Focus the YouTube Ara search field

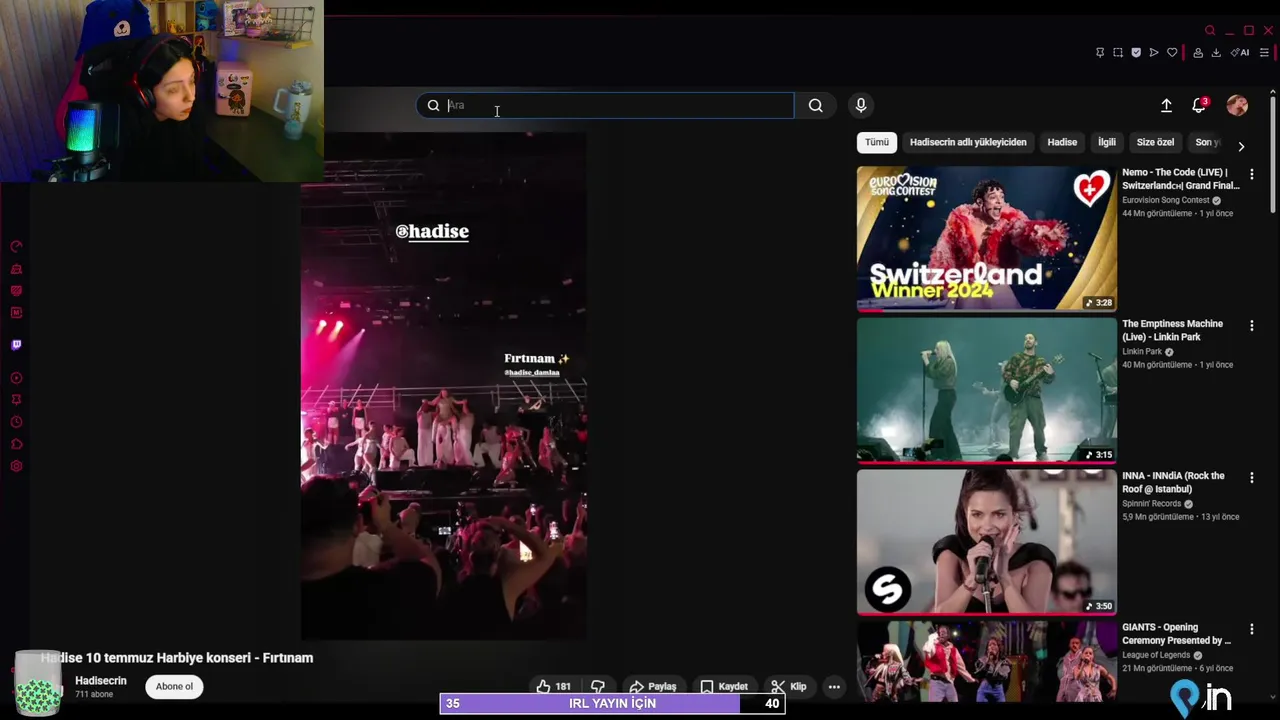[605, 105]
